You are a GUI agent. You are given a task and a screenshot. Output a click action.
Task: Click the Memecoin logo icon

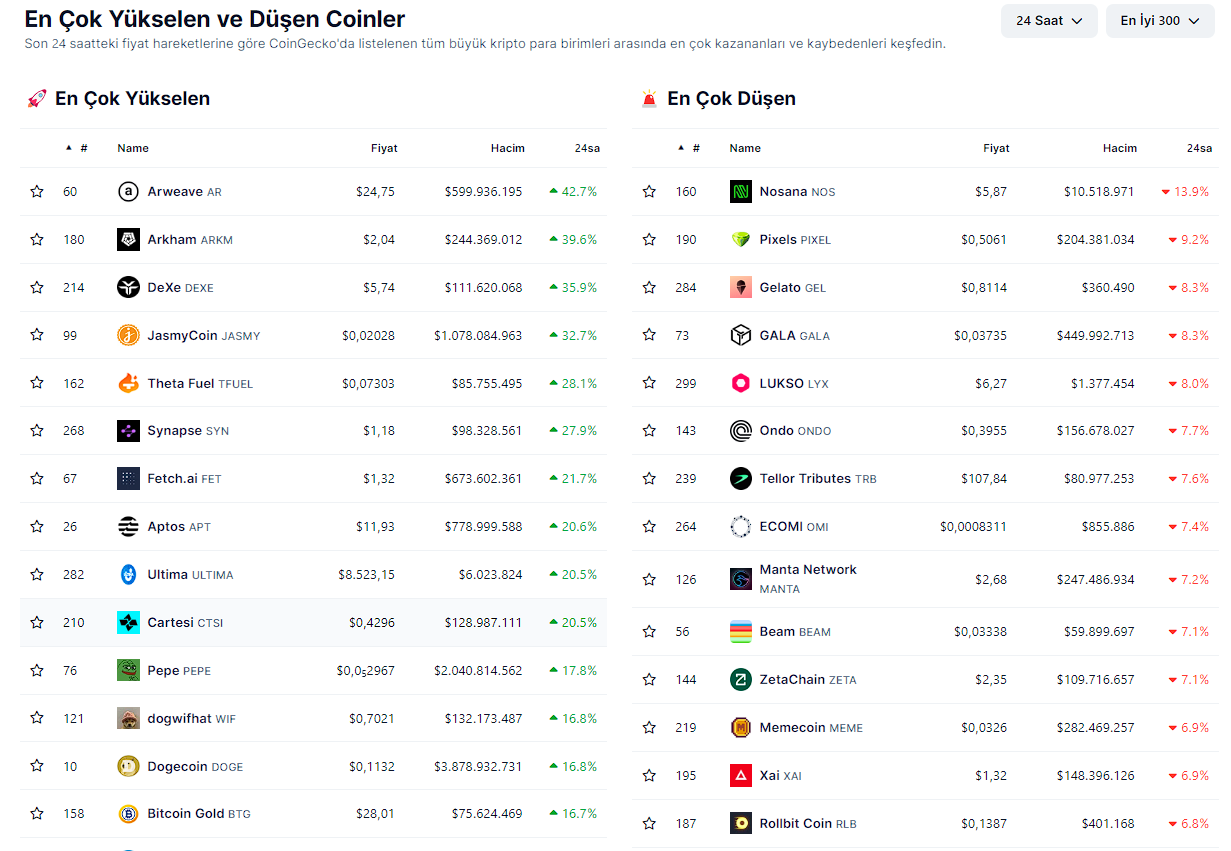[x=740, y=727]
